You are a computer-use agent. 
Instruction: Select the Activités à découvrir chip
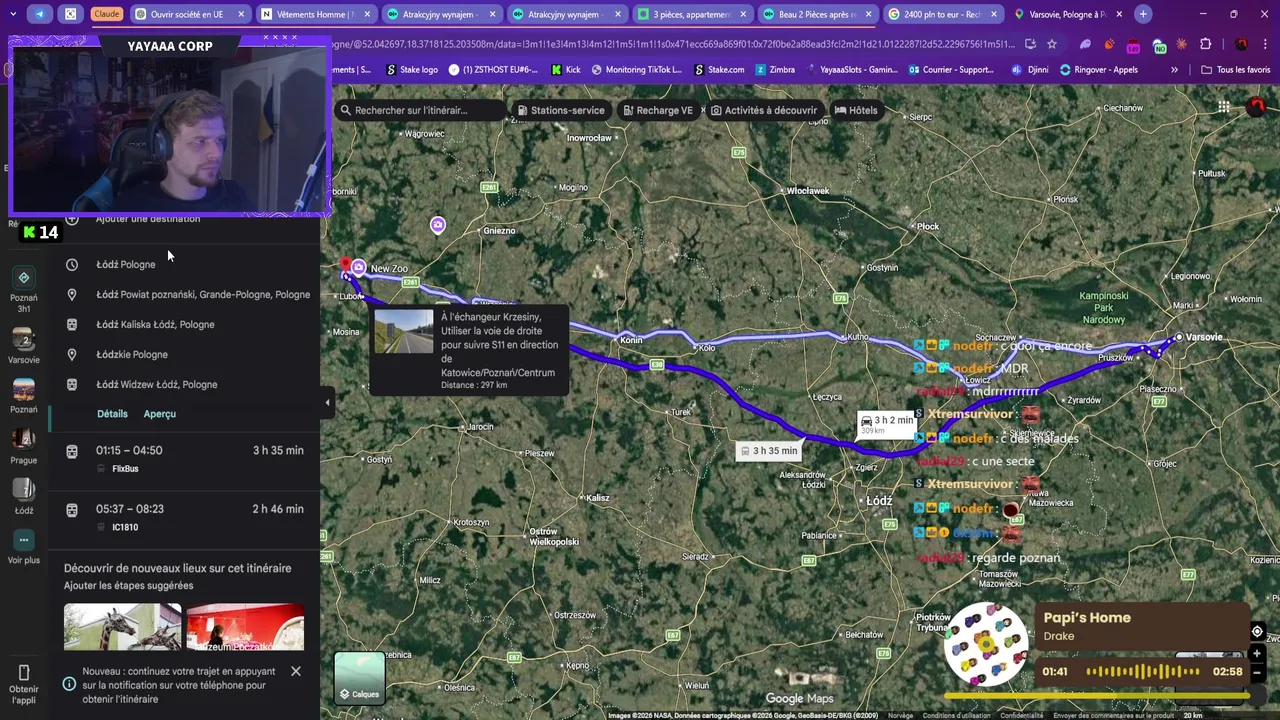point(764,110)
